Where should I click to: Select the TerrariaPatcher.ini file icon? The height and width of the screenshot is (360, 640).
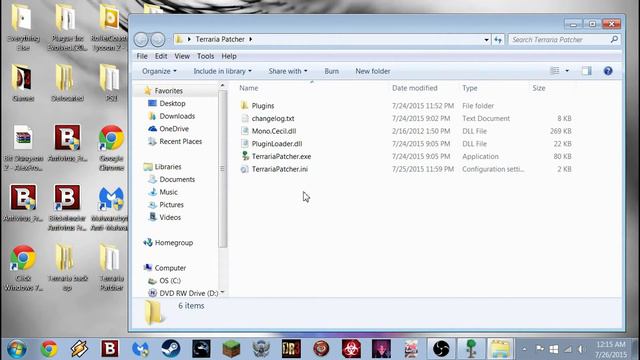point(244,169)
